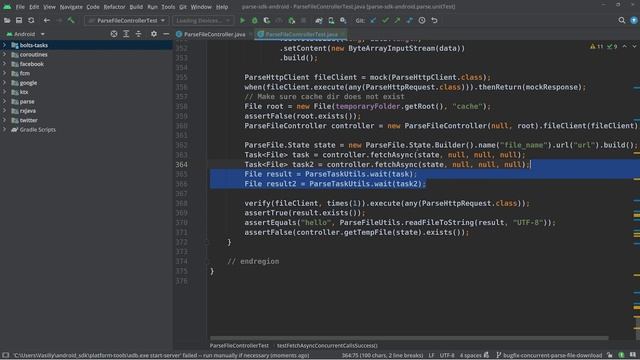The width and height of the screenshot is (640, 360).
Task: Change 4 spaces indent setting
Action: pos(471,356)
